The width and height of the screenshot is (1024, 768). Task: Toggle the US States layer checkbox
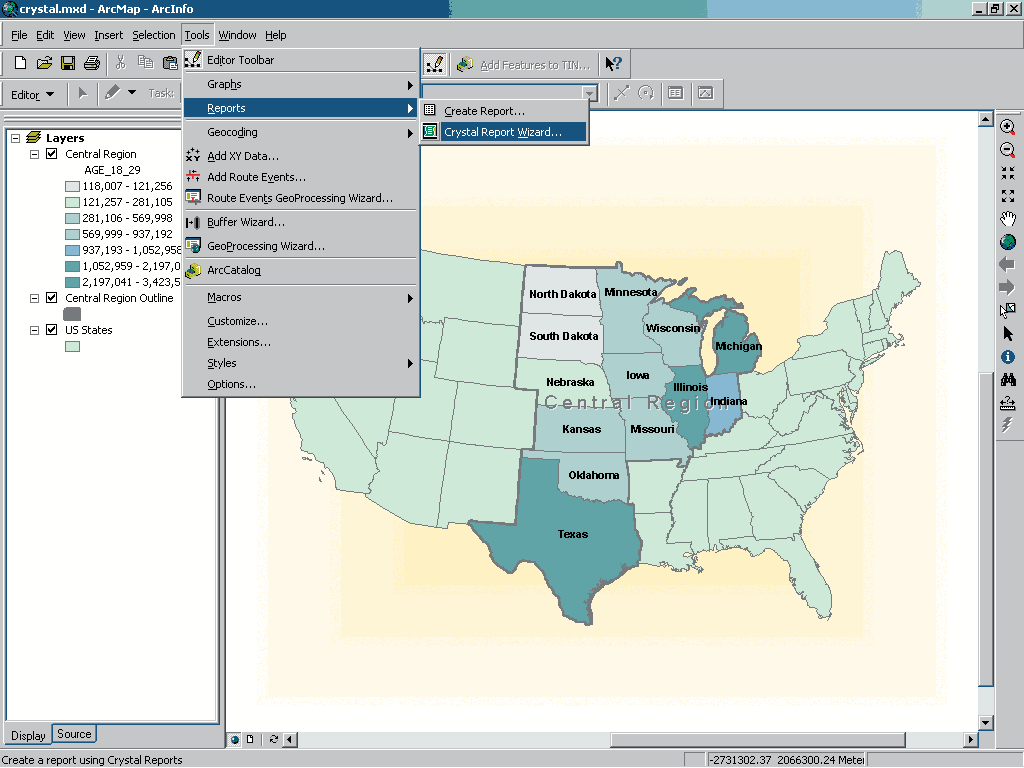[x=52, y=330]
